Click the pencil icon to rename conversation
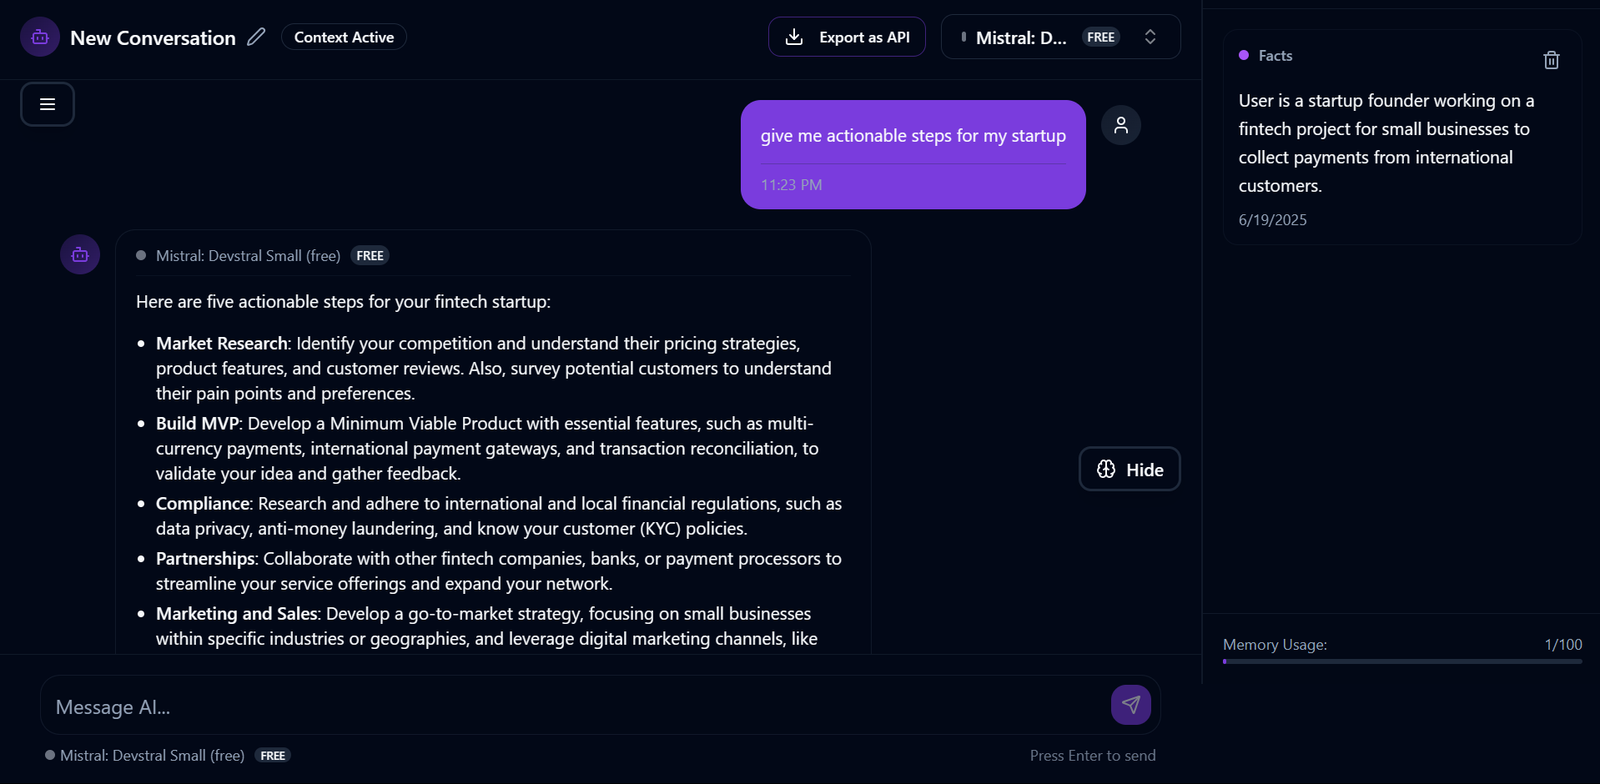 (256, 37)
